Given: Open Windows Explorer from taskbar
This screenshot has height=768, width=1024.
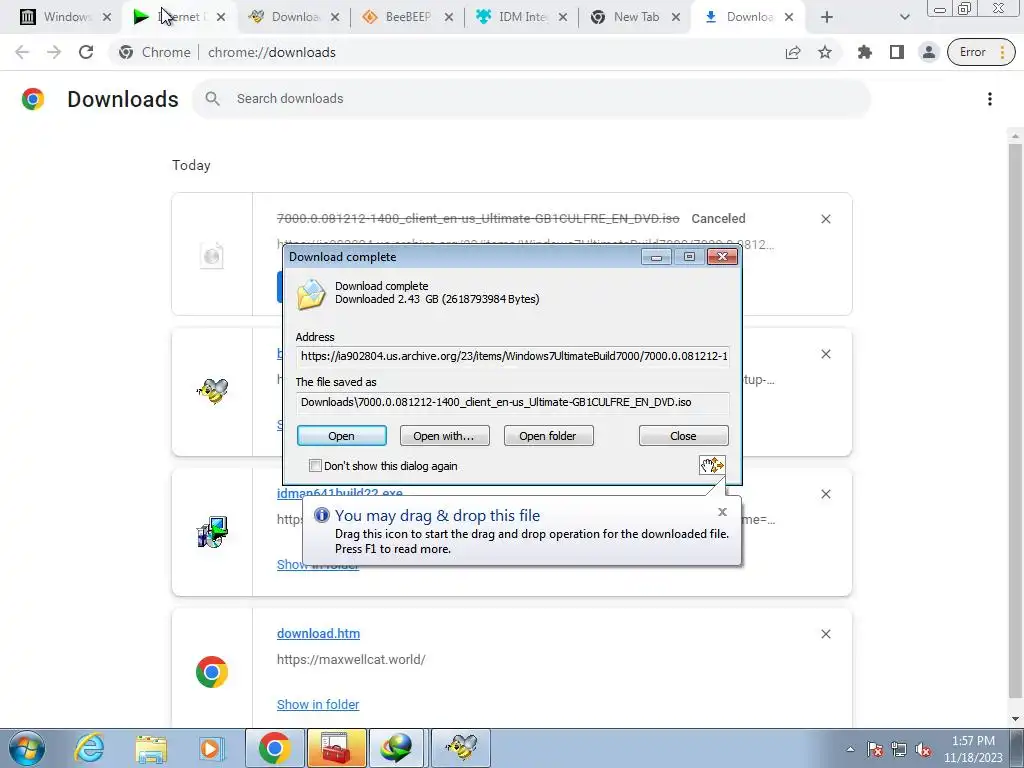Looking at the screenshot, I should point(151,748).
